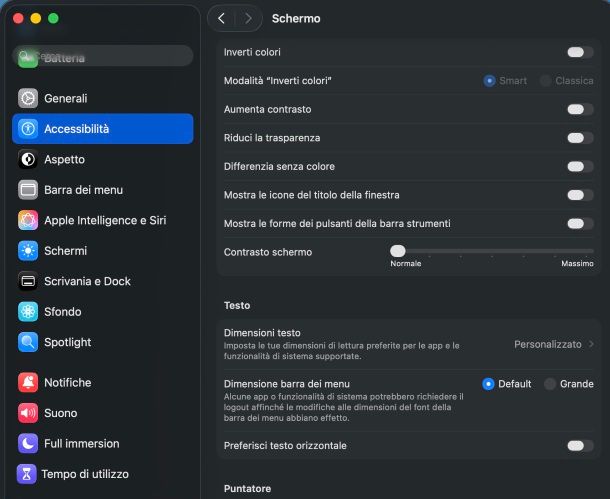Open the Generali settings pane

click(x=102, y=98)
